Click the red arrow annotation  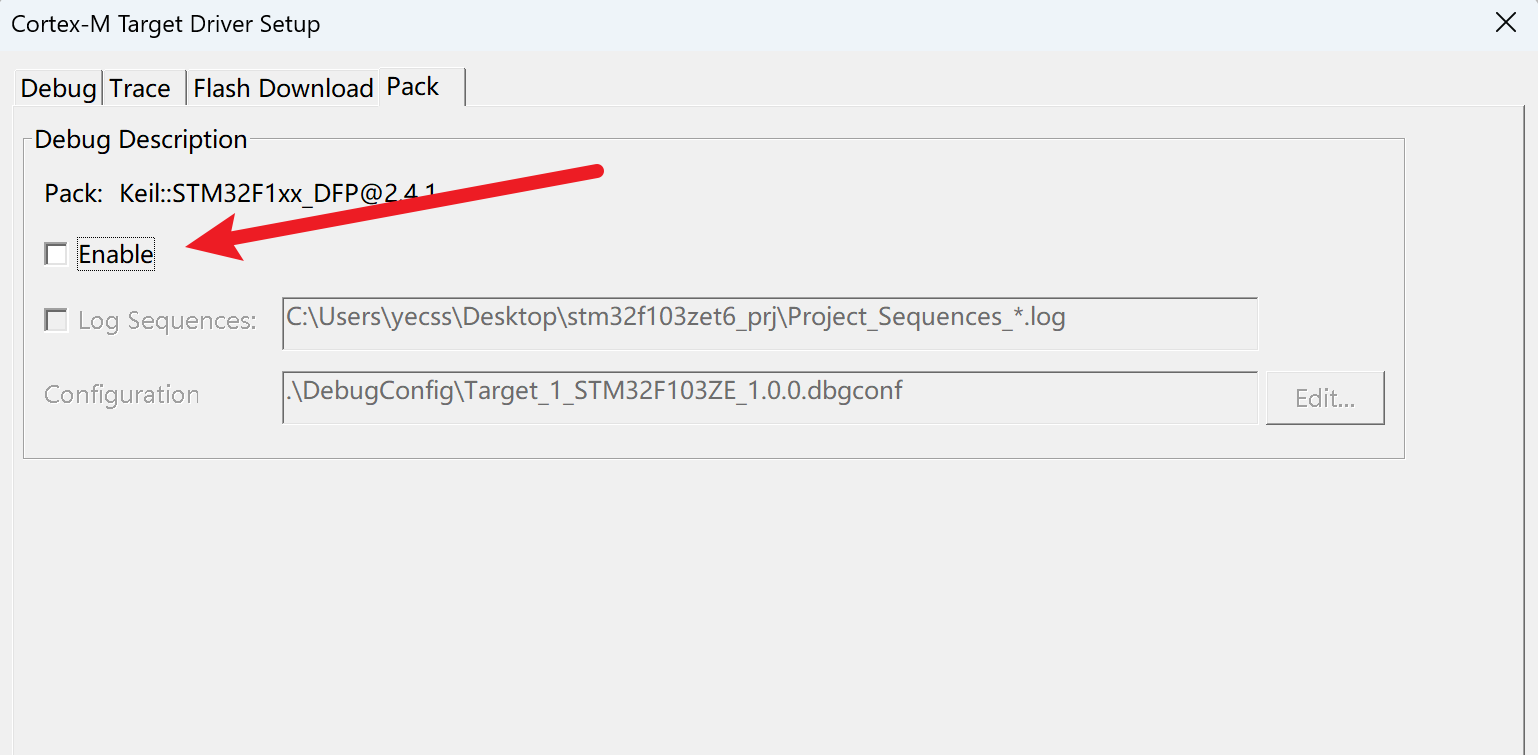click(400, 212)
